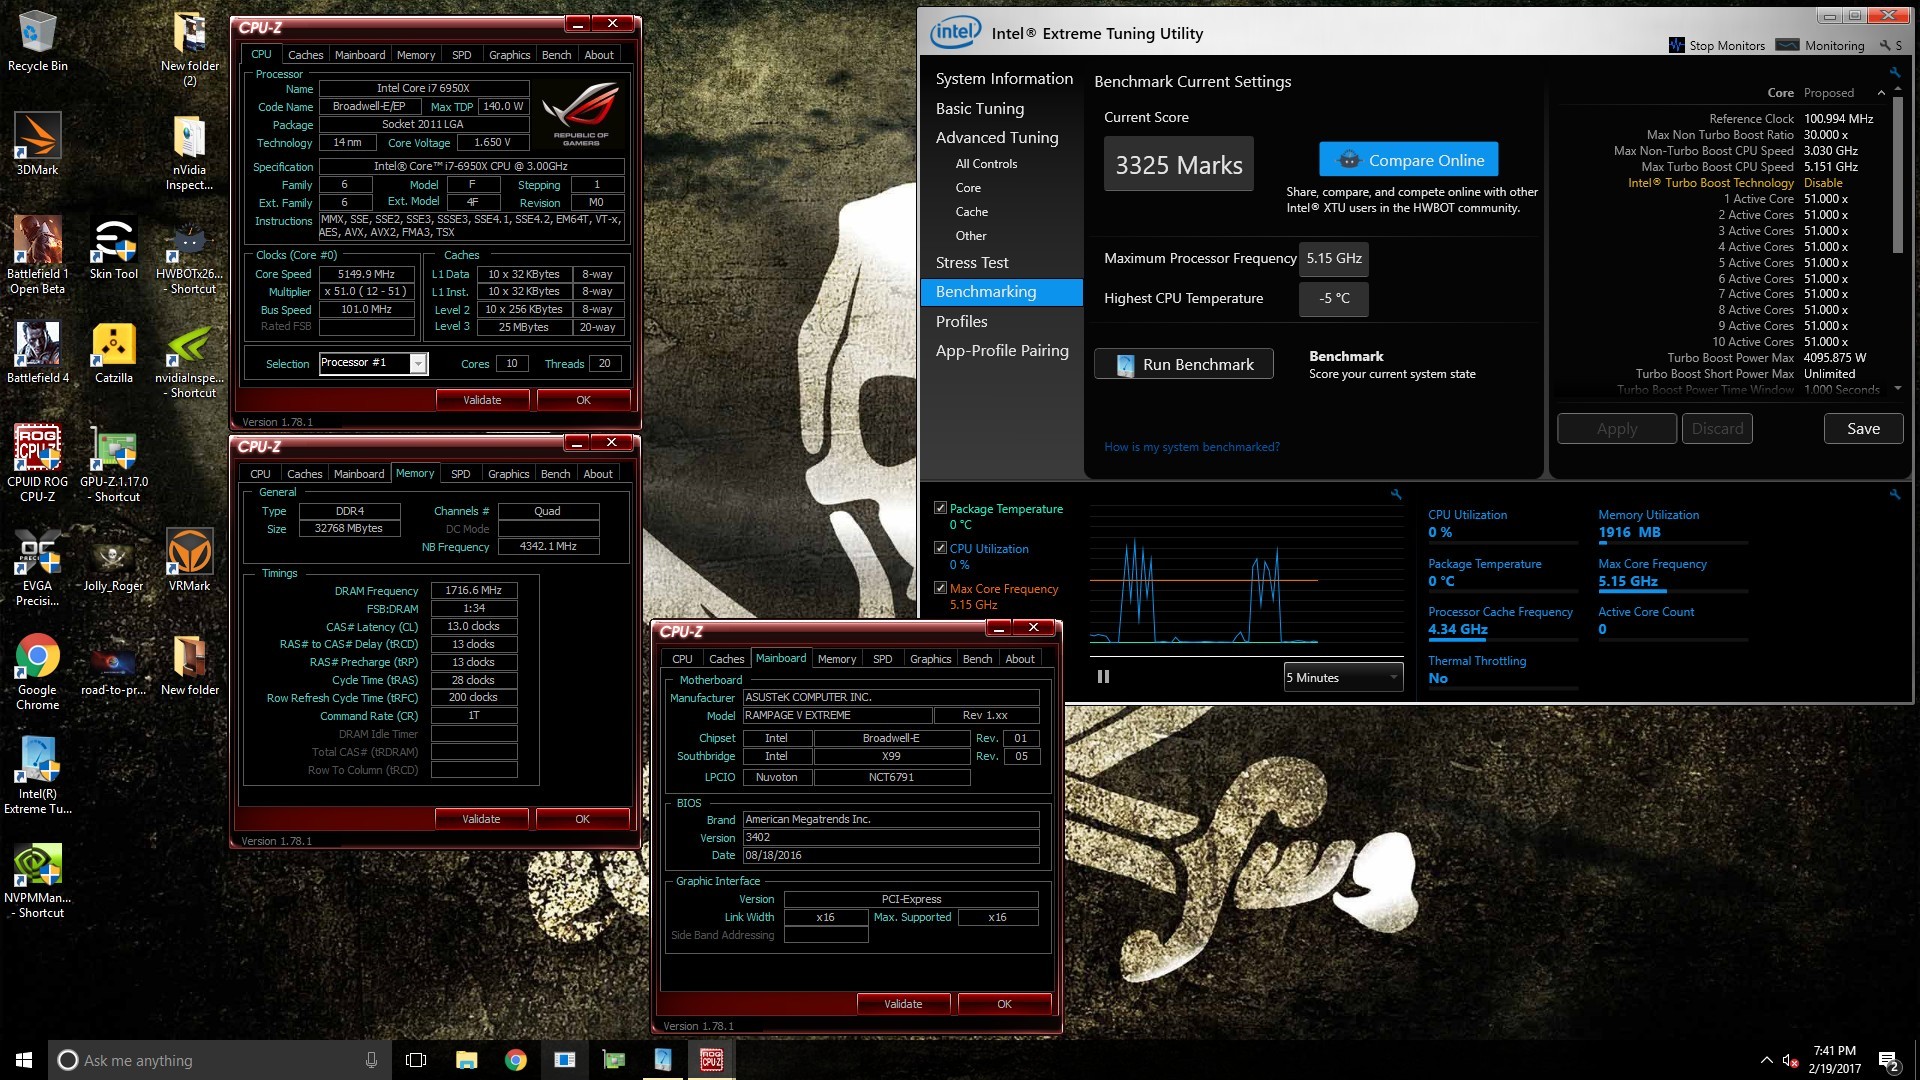
Task: Open Task View on the taskbar
Action: [417, 1060]
